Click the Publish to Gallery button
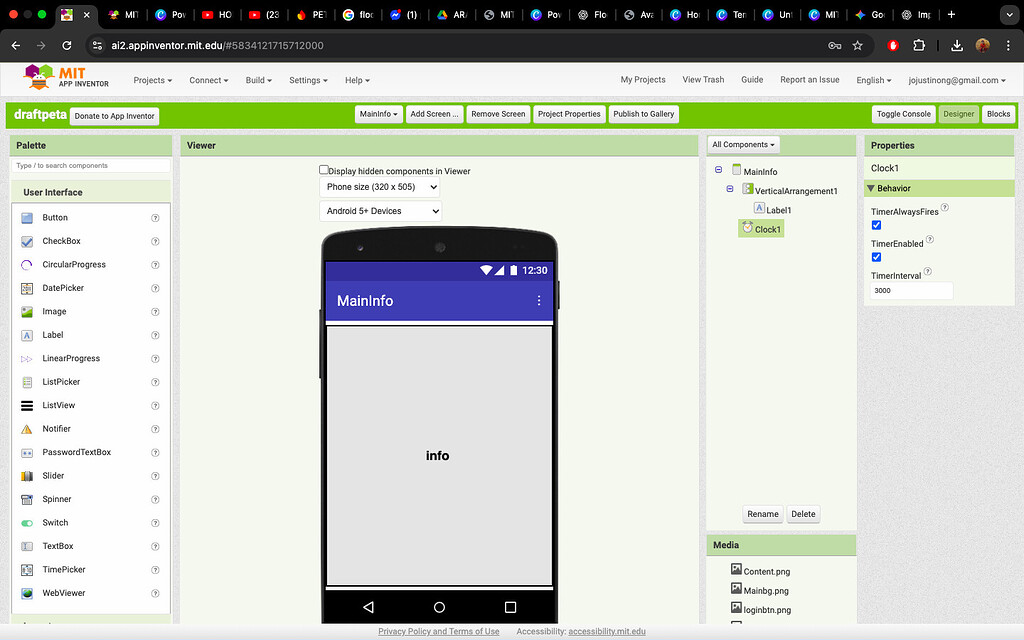The width and height of the screenshot is (1024, 640). point(643,114)
